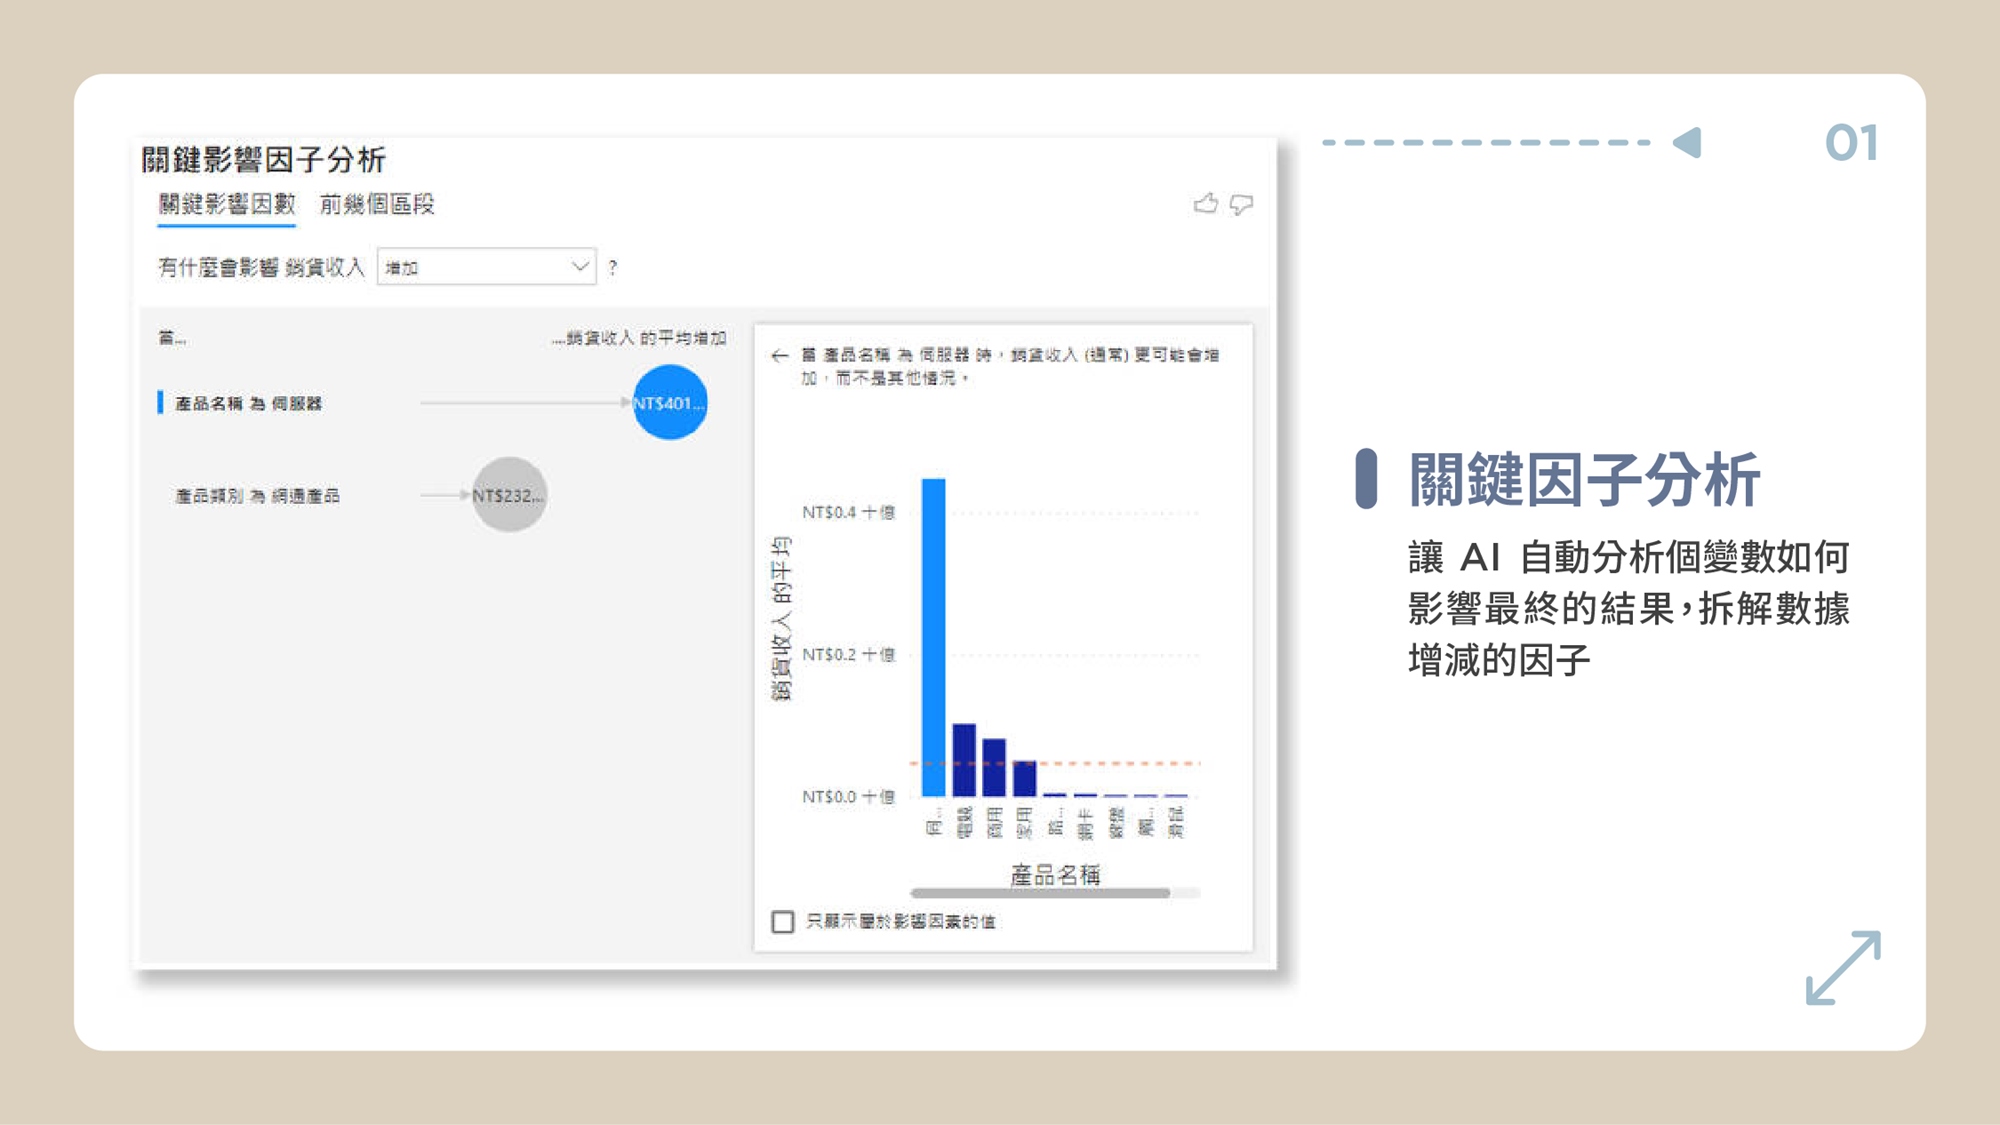Select 產品類別 為 網通產品 influencer row

tap(257, 496)
